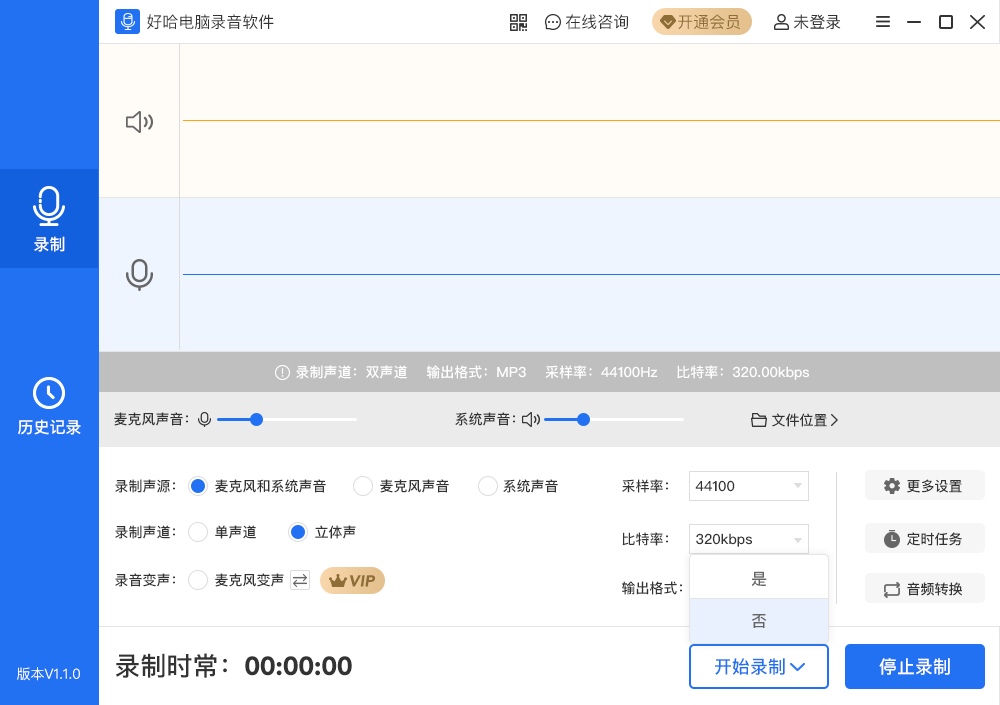
Task: Choose 否 in the open dropdown list
Action: coord(758,621)
